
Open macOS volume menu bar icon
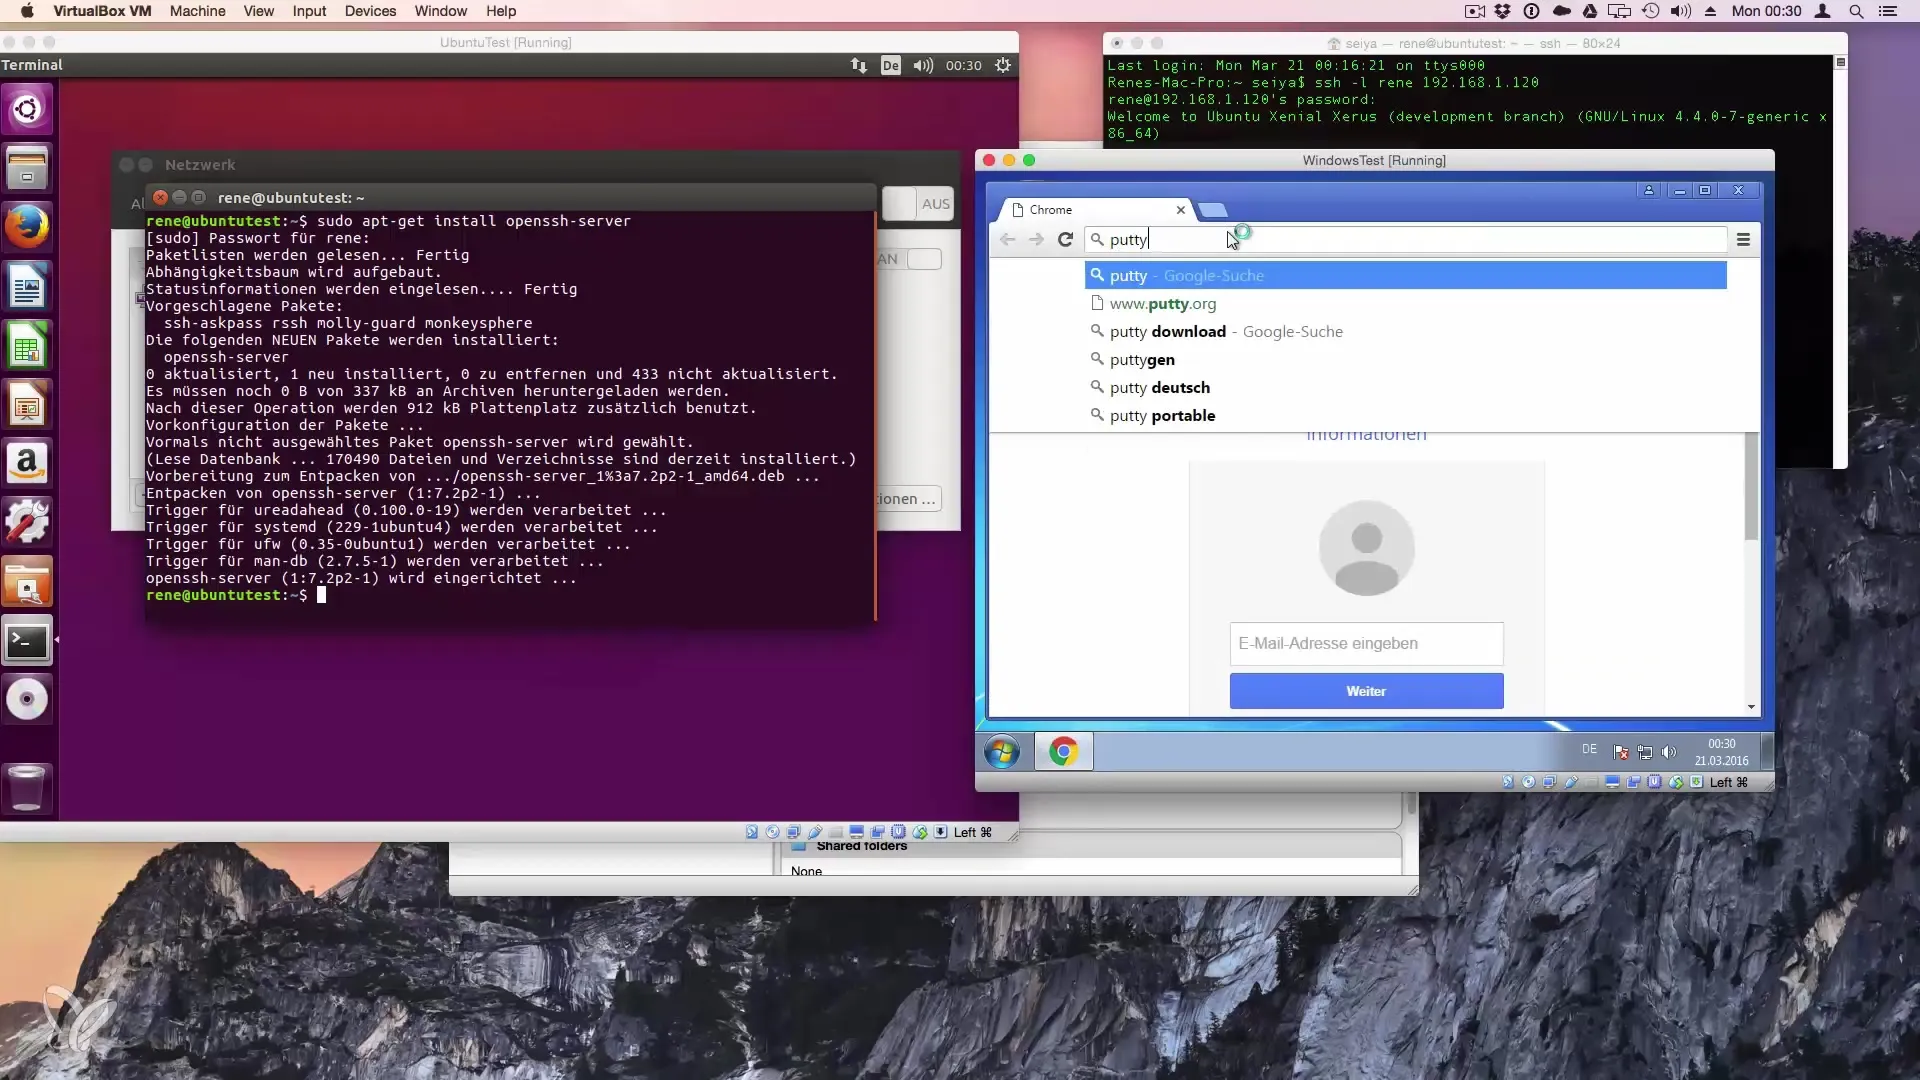point(1681,11)
